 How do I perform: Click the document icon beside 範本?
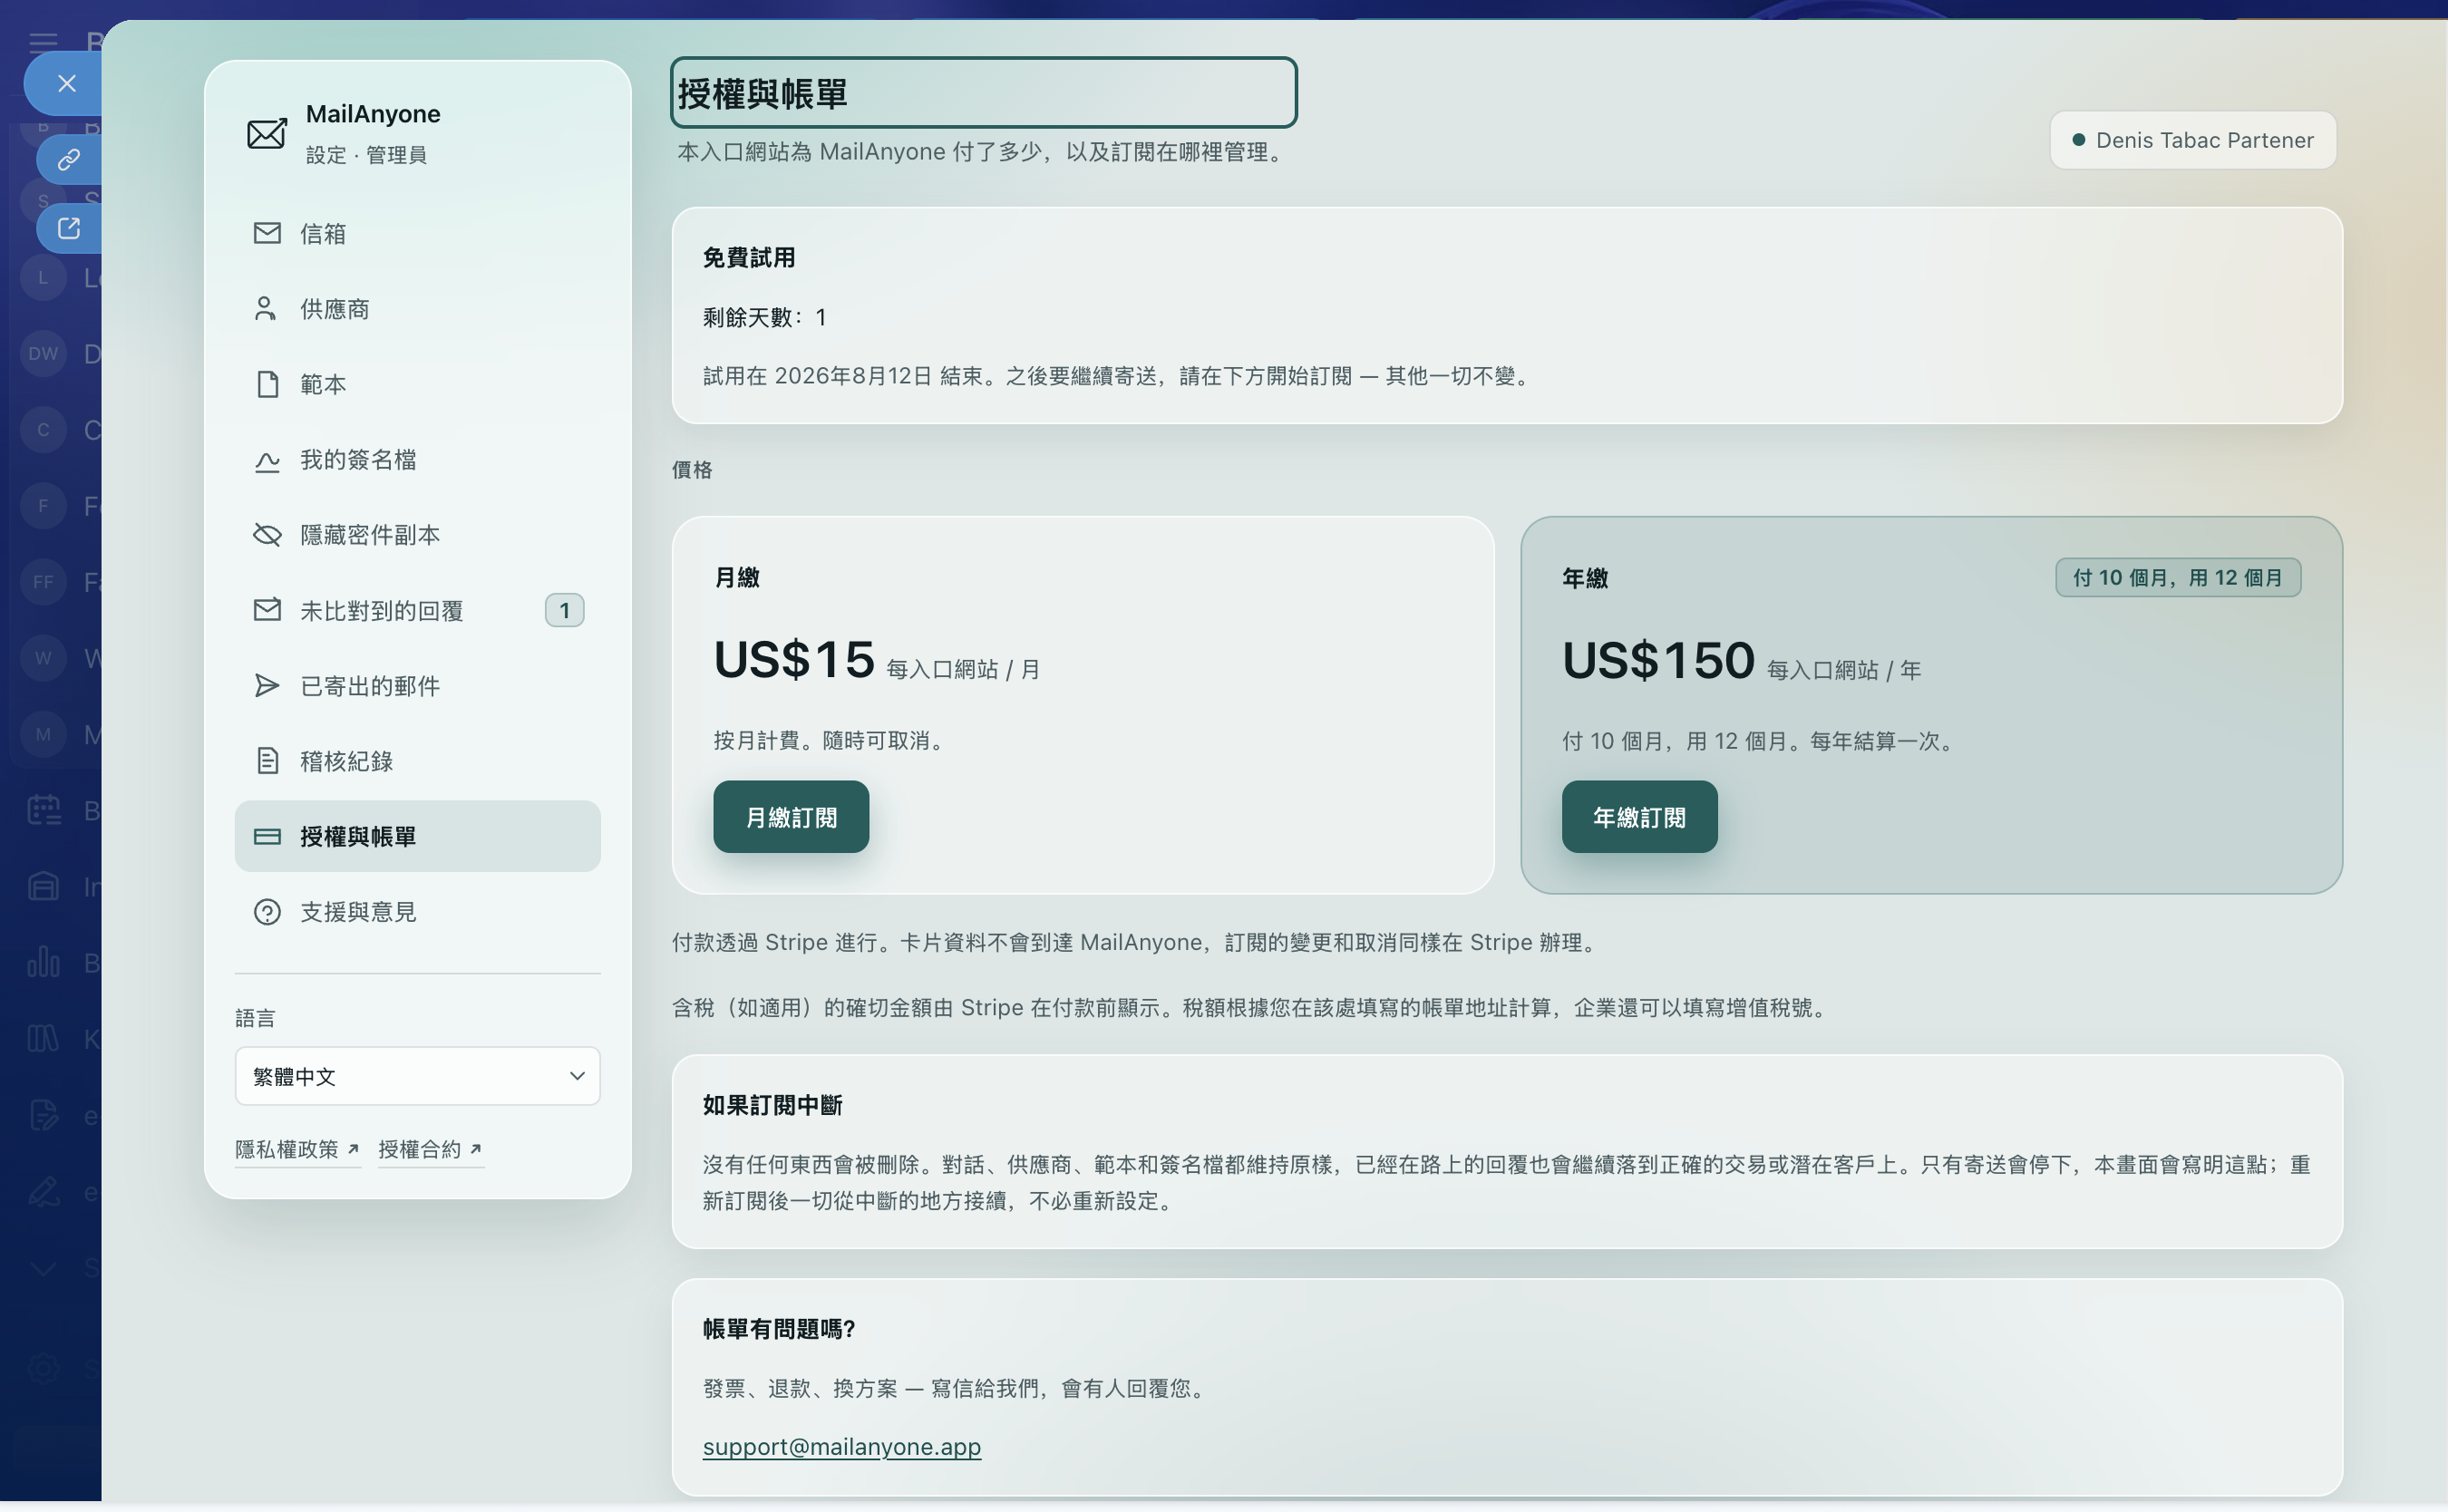coord(267,384)
